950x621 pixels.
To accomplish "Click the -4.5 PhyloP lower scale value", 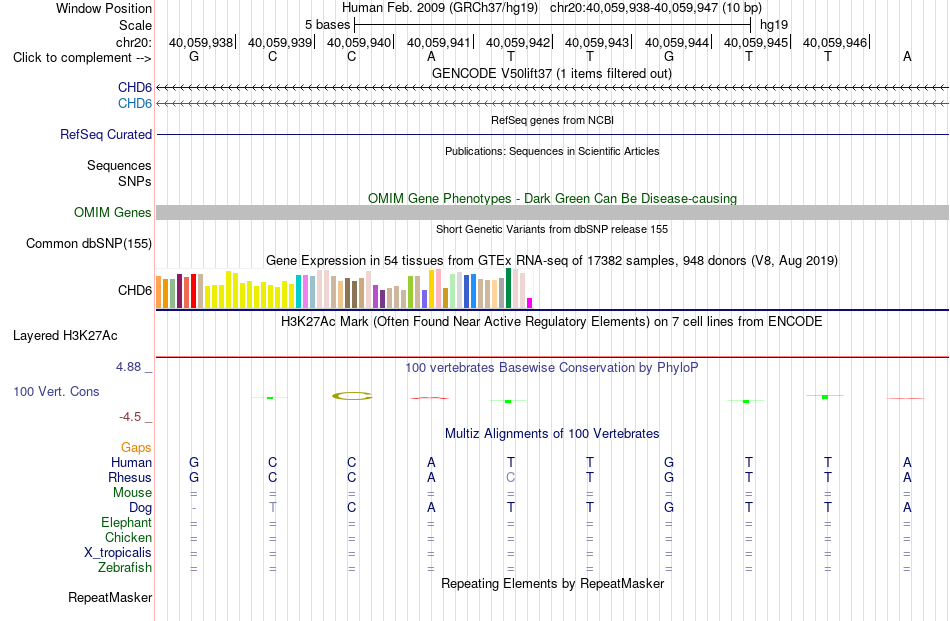I will pos(130,416).
